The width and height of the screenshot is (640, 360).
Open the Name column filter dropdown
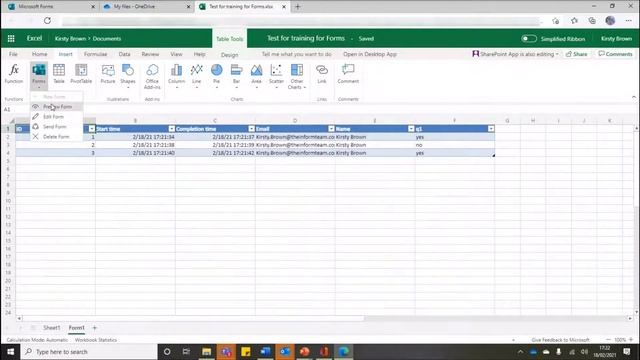tap(411, 129)
